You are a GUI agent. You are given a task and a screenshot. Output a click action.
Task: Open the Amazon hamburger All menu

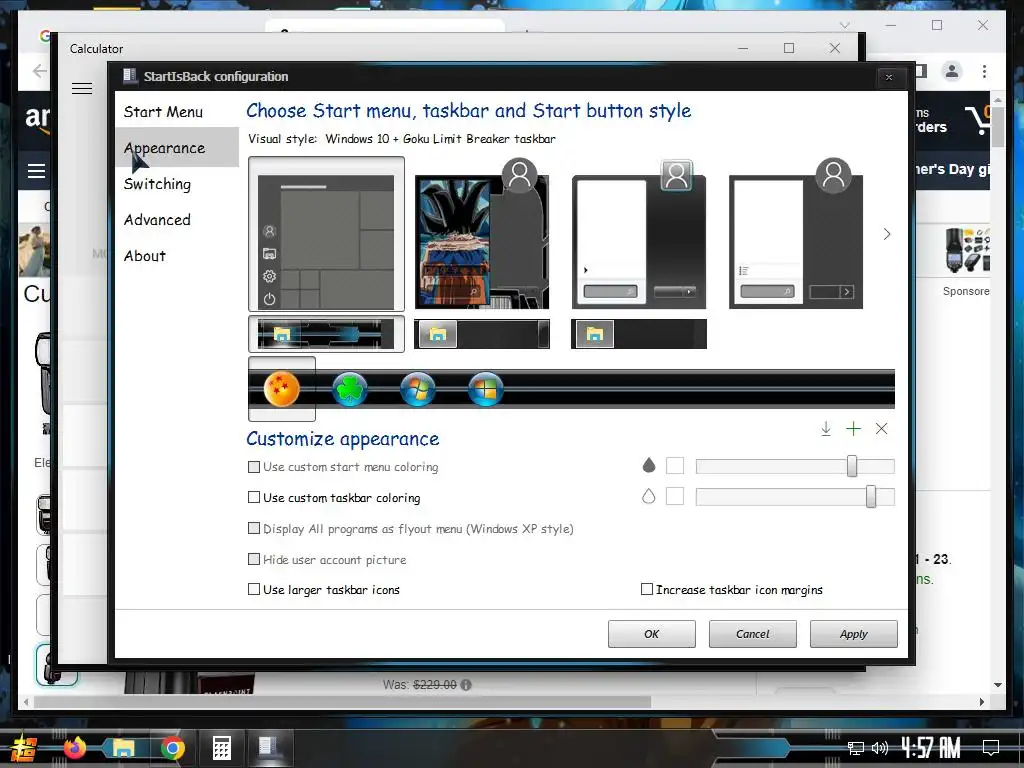pyautogui.click(x=37, y=171)
